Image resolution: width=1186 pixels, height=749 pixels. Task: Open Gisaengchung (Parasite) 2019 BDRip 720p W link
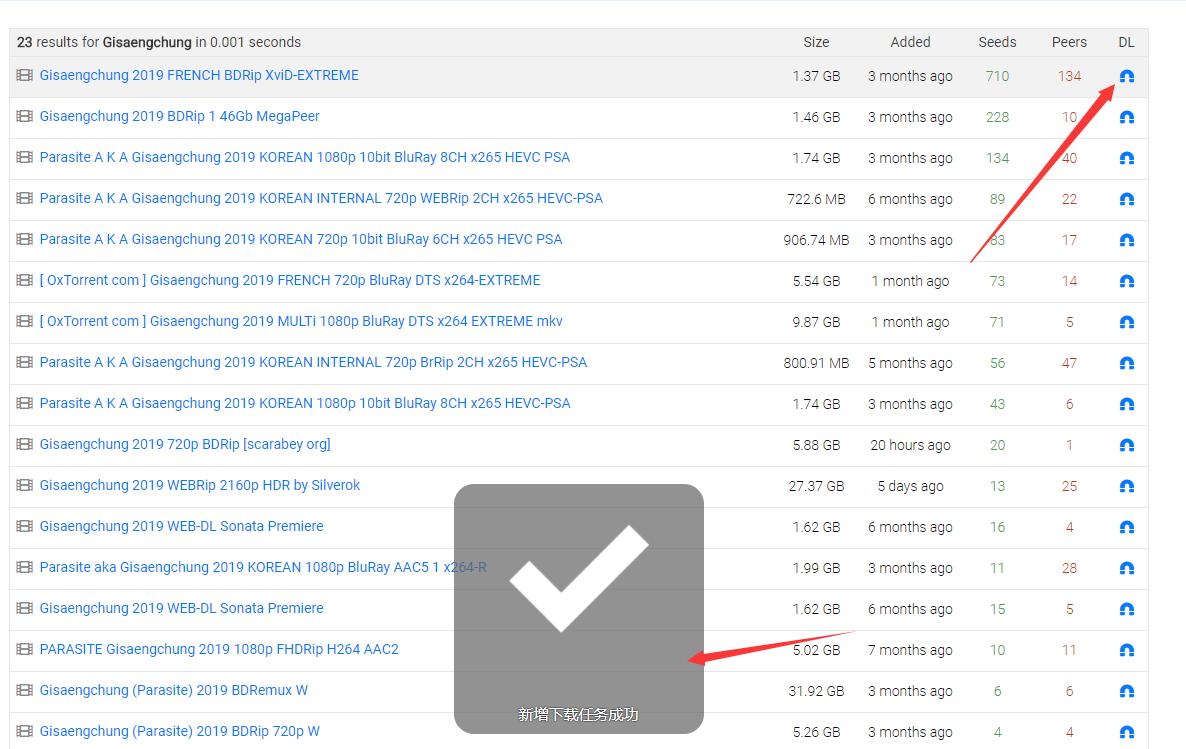[179, 731]
